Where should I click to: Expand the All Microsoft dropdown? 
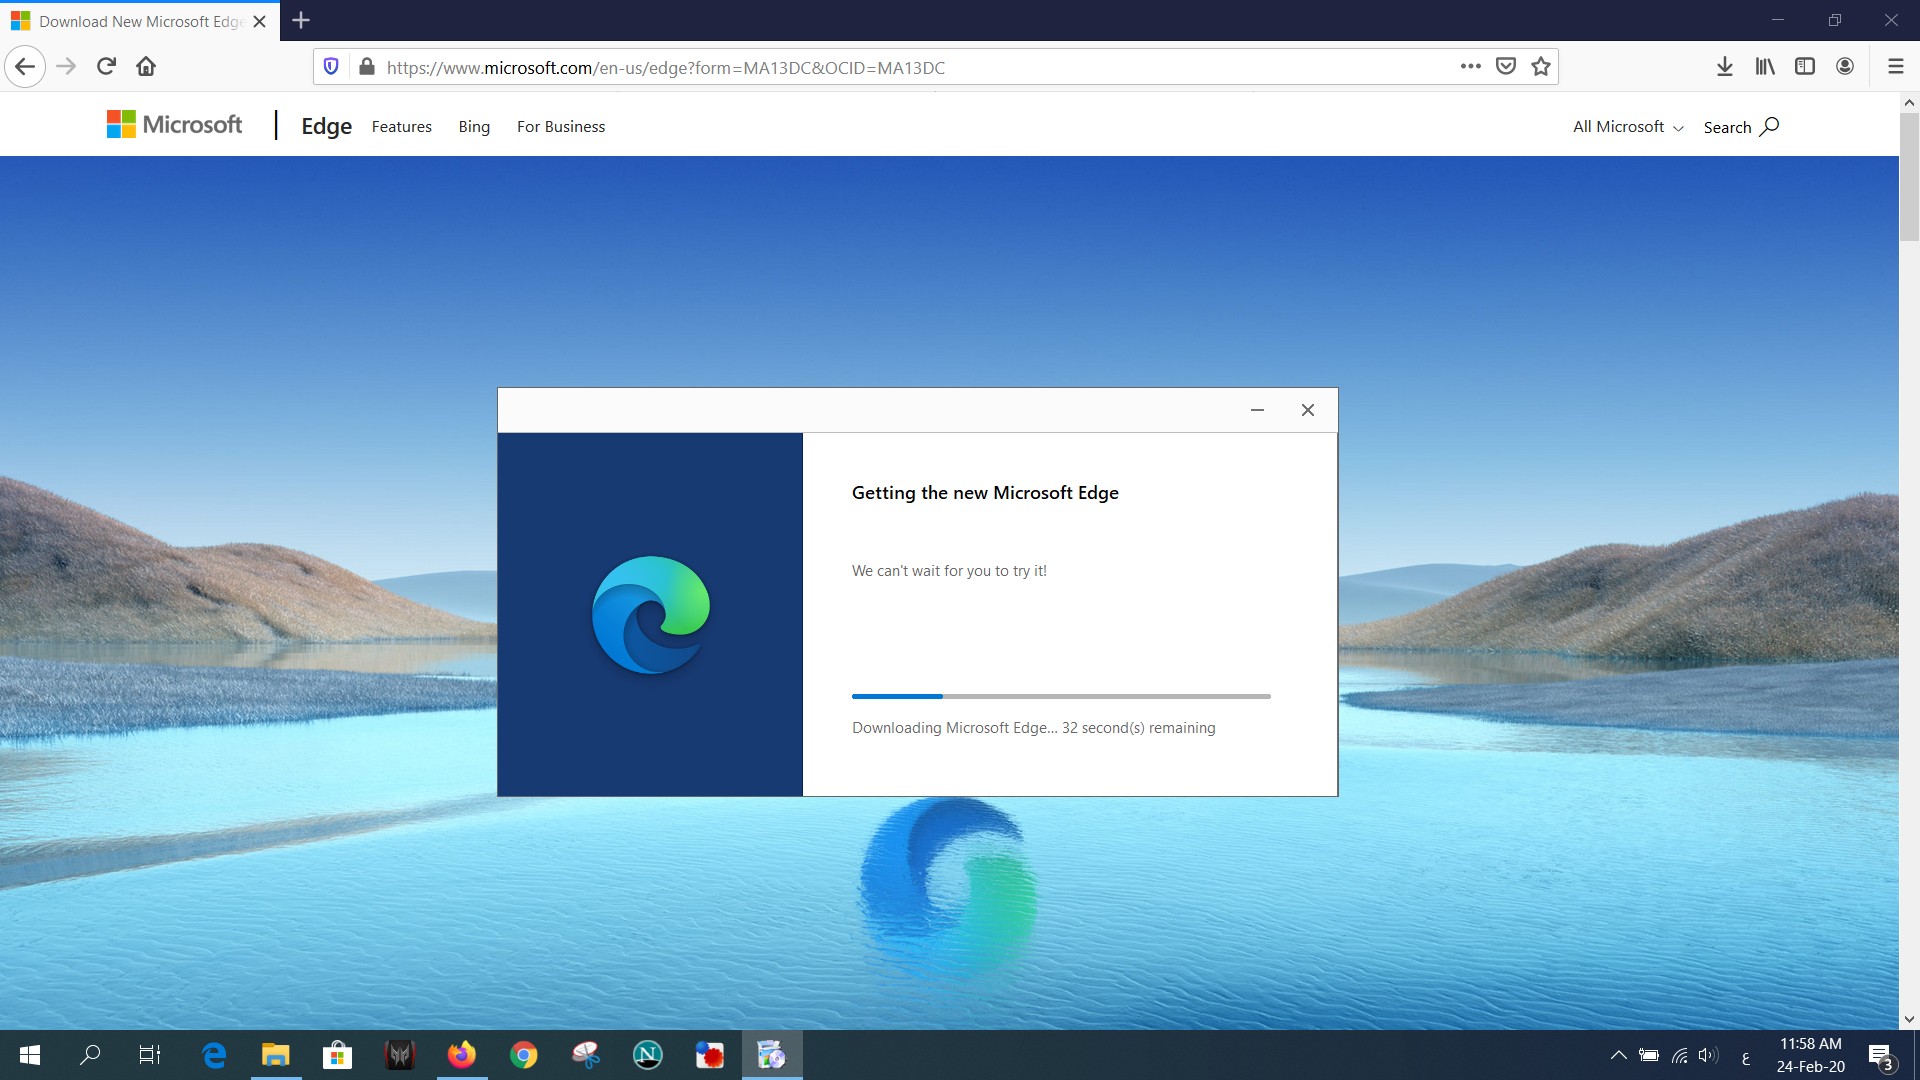point(1628,127)
